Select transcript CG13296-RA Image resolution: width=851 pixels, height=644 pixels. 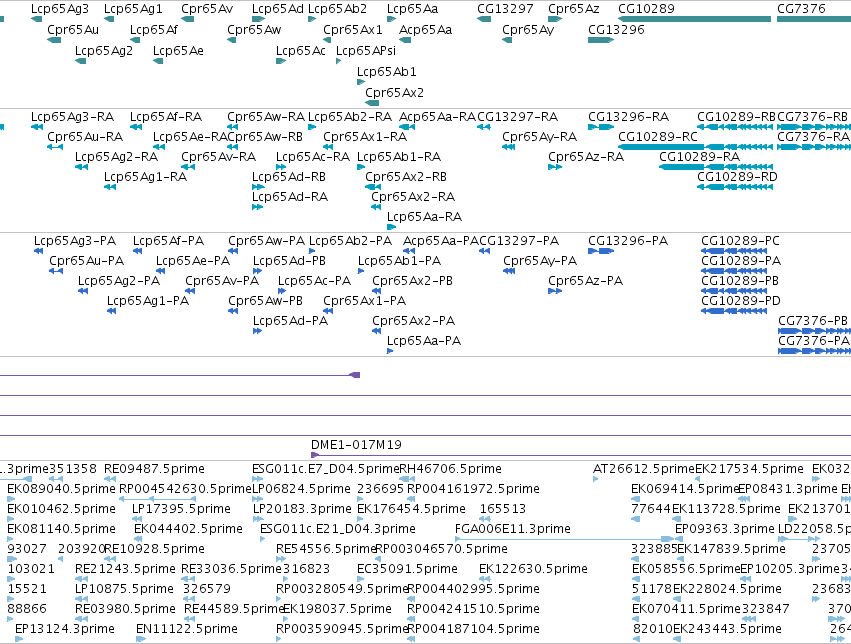[628, 117]
